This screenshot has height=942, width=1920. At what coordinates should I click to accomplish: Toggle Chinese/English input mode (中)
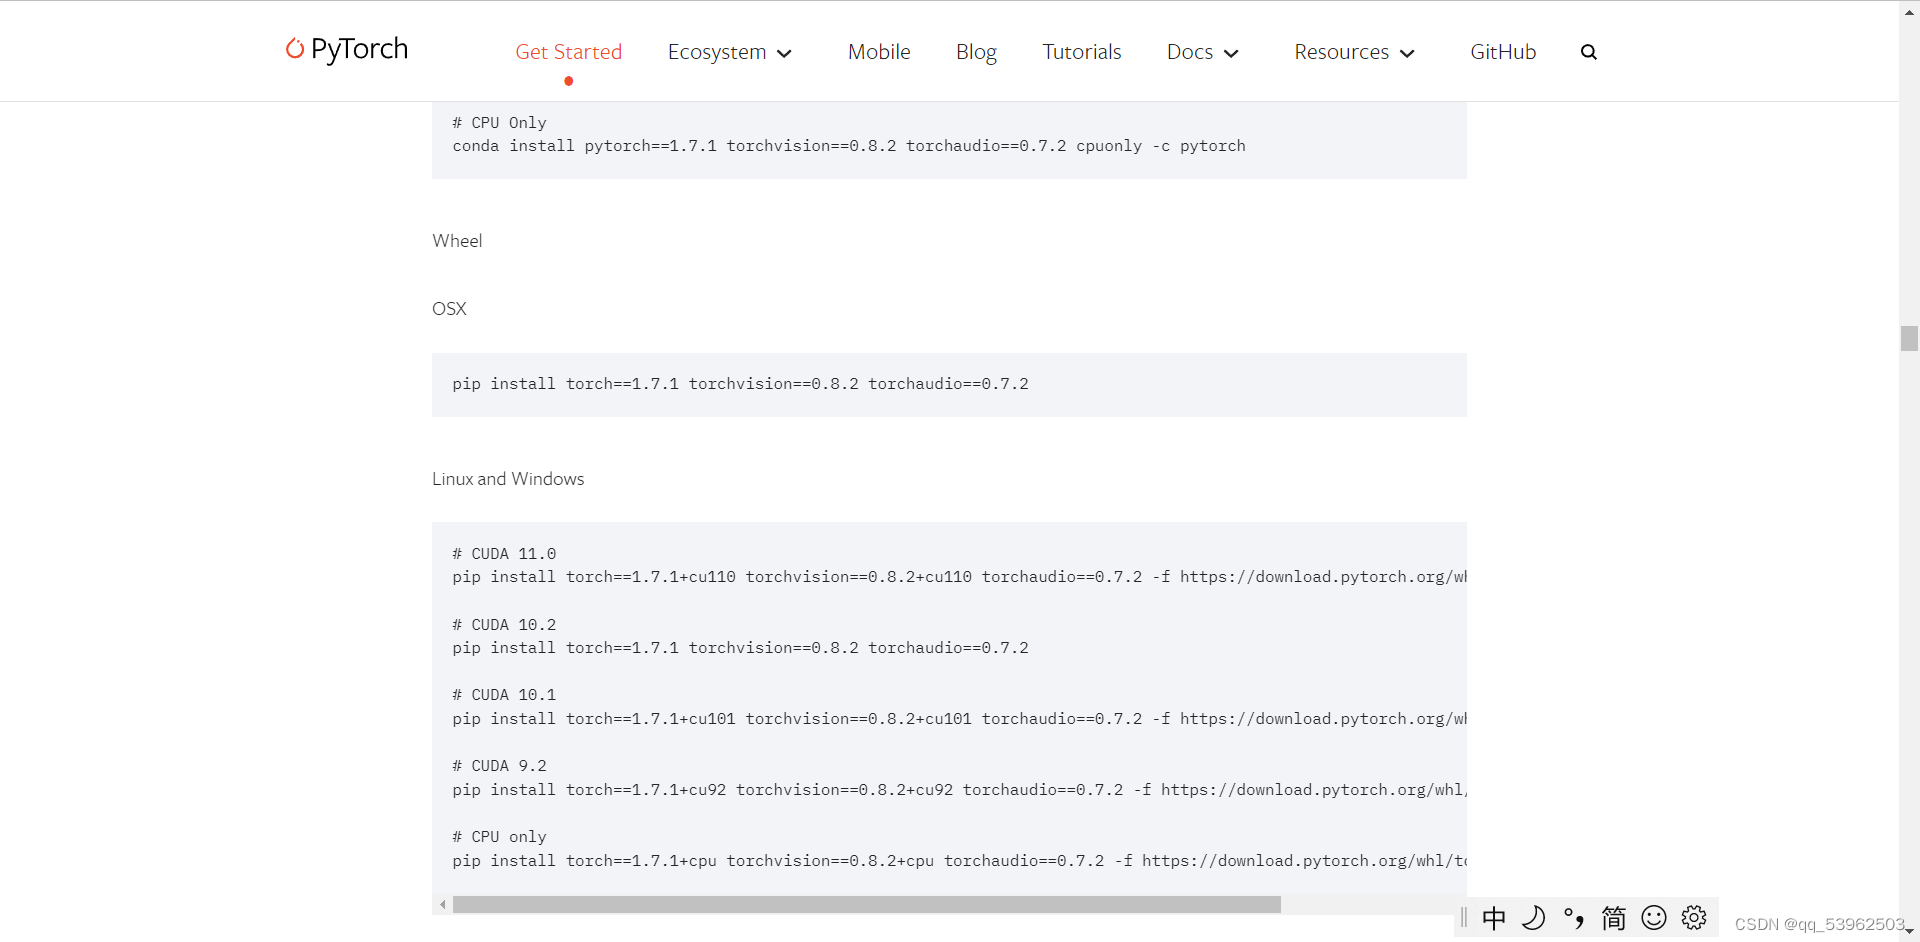click(x=1494, y=918)
